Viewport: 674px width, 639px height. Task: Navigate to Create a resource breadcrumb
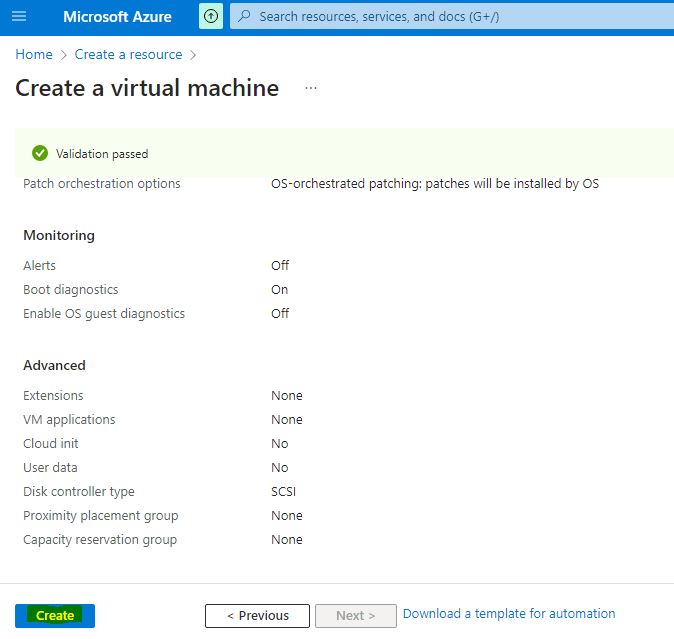coord(128,54)
